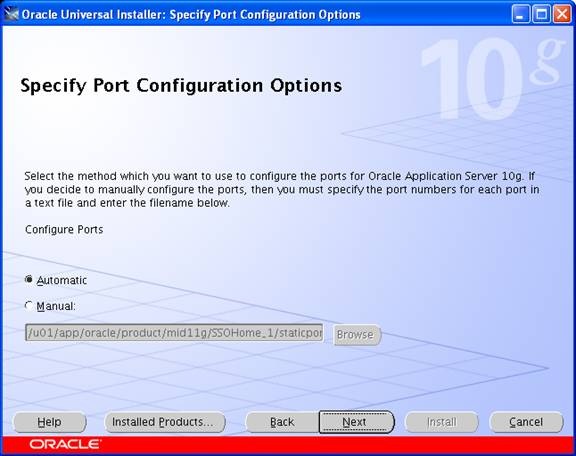The width and height of the screenshot is (576, 456).
Task: Maximize the installer window
Action: (x=541, y=14)
